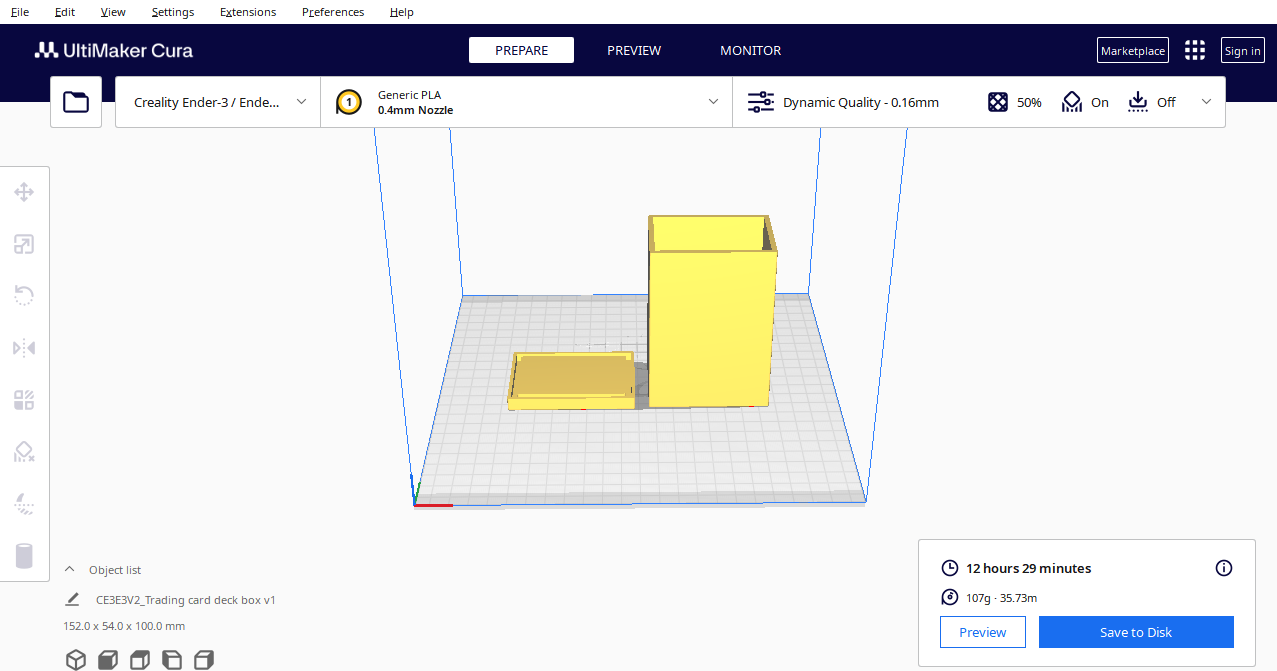Open the Preferences menu
The height and width of the screenshot is (671, 1277).
(333, 12)
